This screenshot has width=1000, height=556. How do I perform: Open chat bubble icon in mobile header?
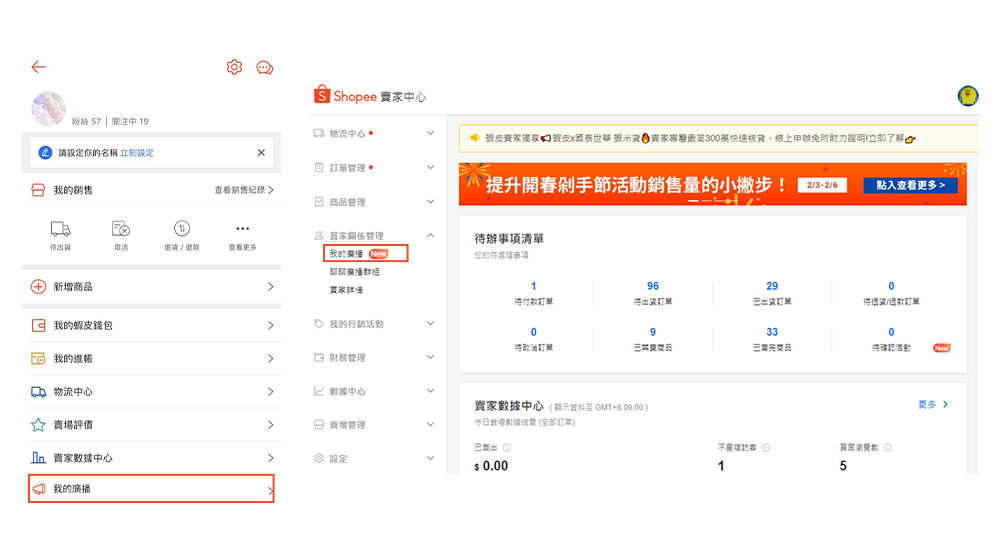265,67
